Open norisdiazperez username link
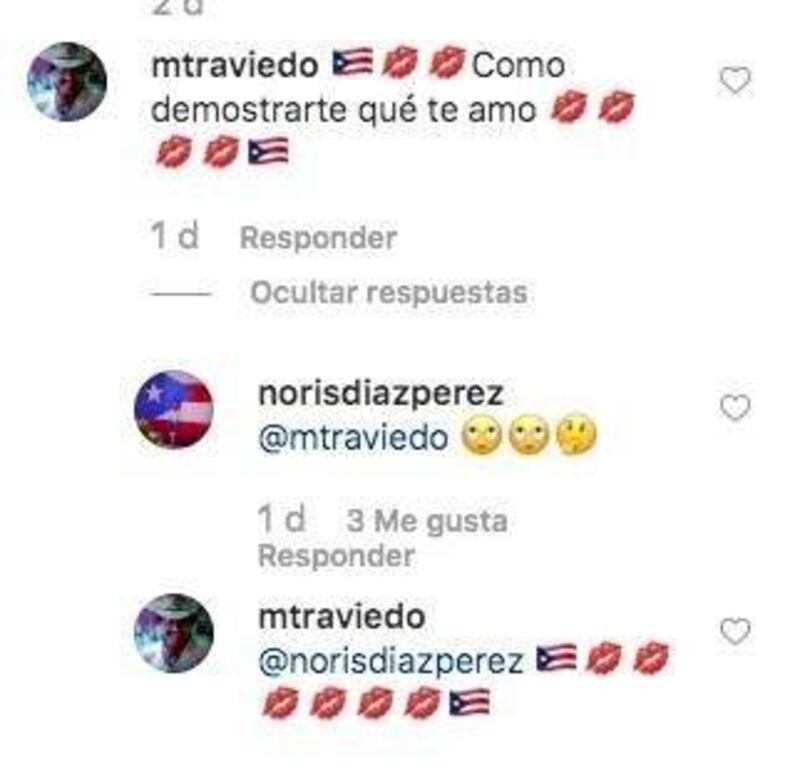The image size is (800, 770). [x=381, y=393]
